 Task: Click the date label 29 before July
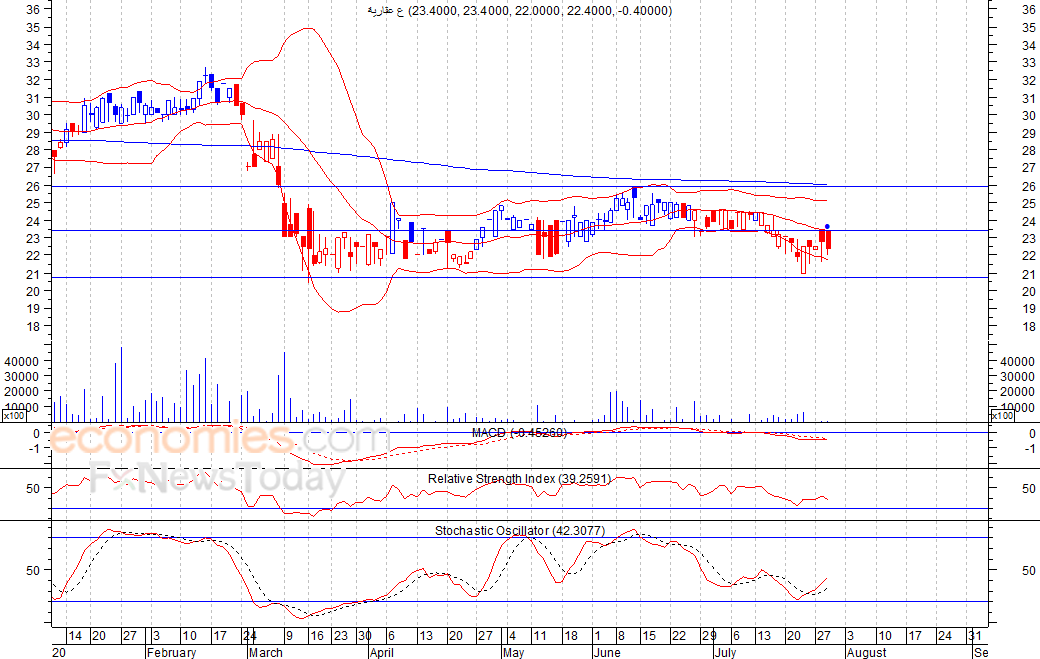[709, 636]
